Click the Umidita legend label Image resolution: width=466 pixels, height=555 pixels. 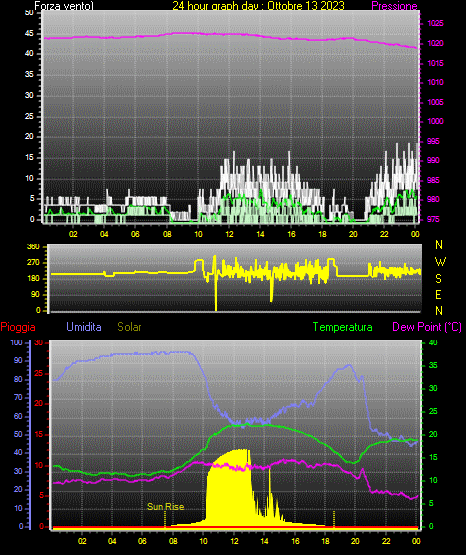[84, 327]
